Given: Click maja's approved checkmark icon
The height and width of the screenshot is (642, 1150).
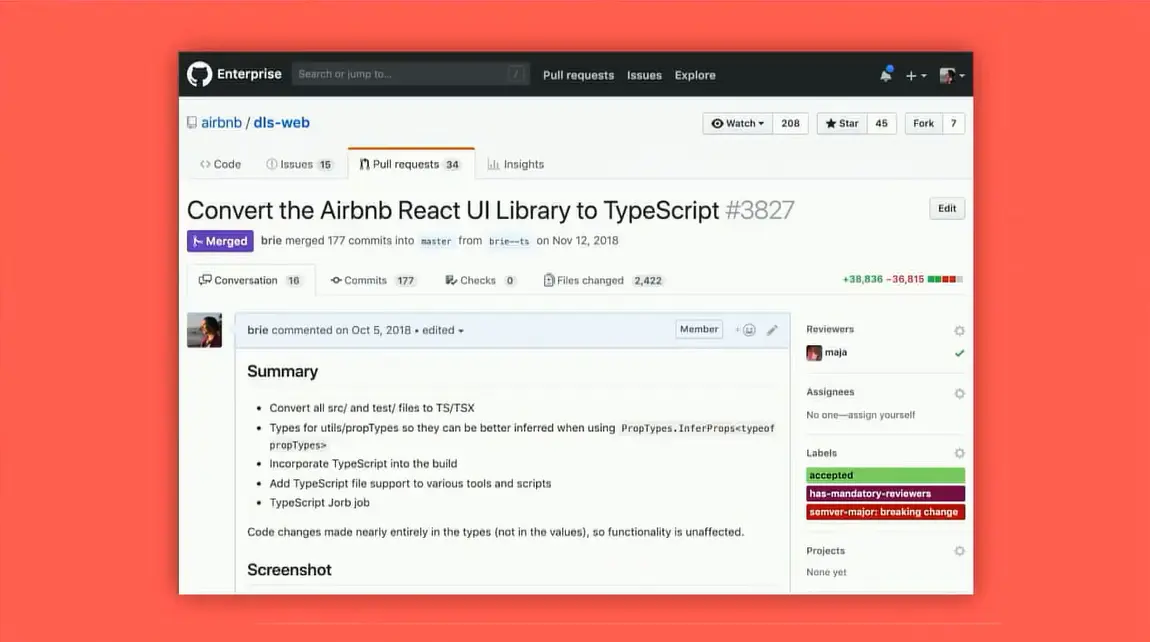Looking at the screenshot, I should (959, 353).
